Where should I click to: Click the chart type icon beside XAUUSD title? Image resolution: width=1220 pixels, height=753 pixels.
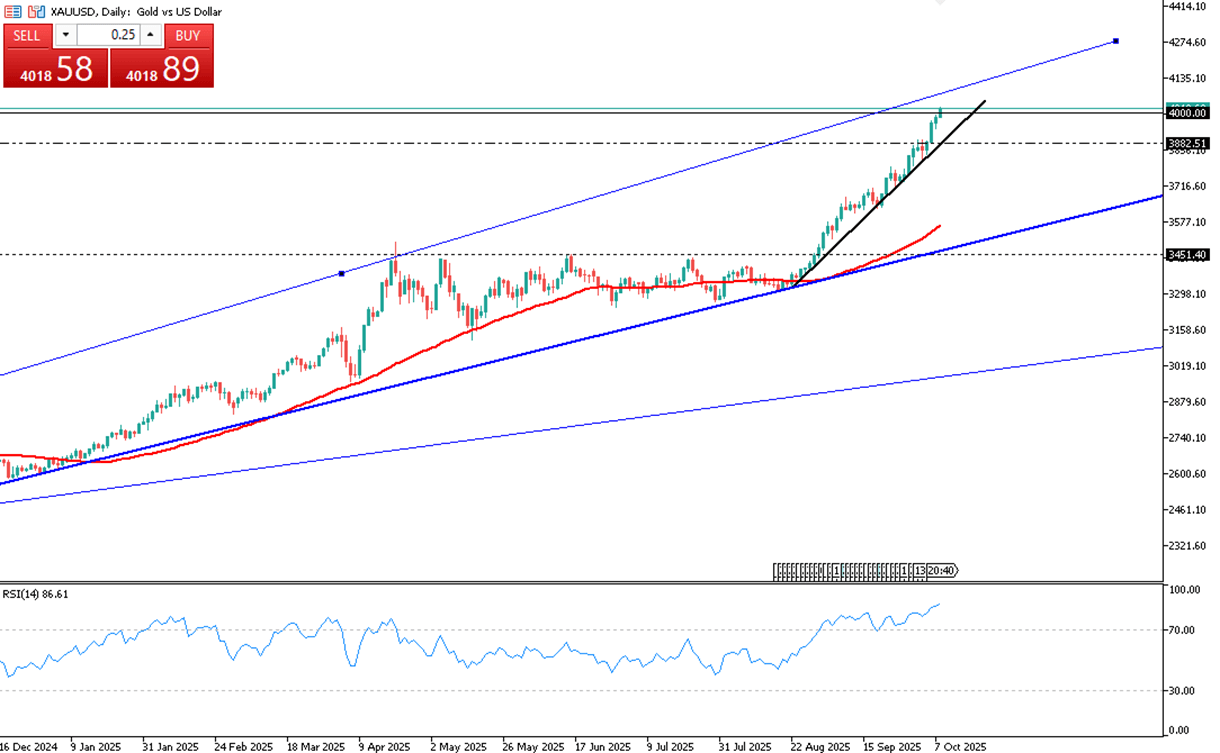click(x=35, y=12)
